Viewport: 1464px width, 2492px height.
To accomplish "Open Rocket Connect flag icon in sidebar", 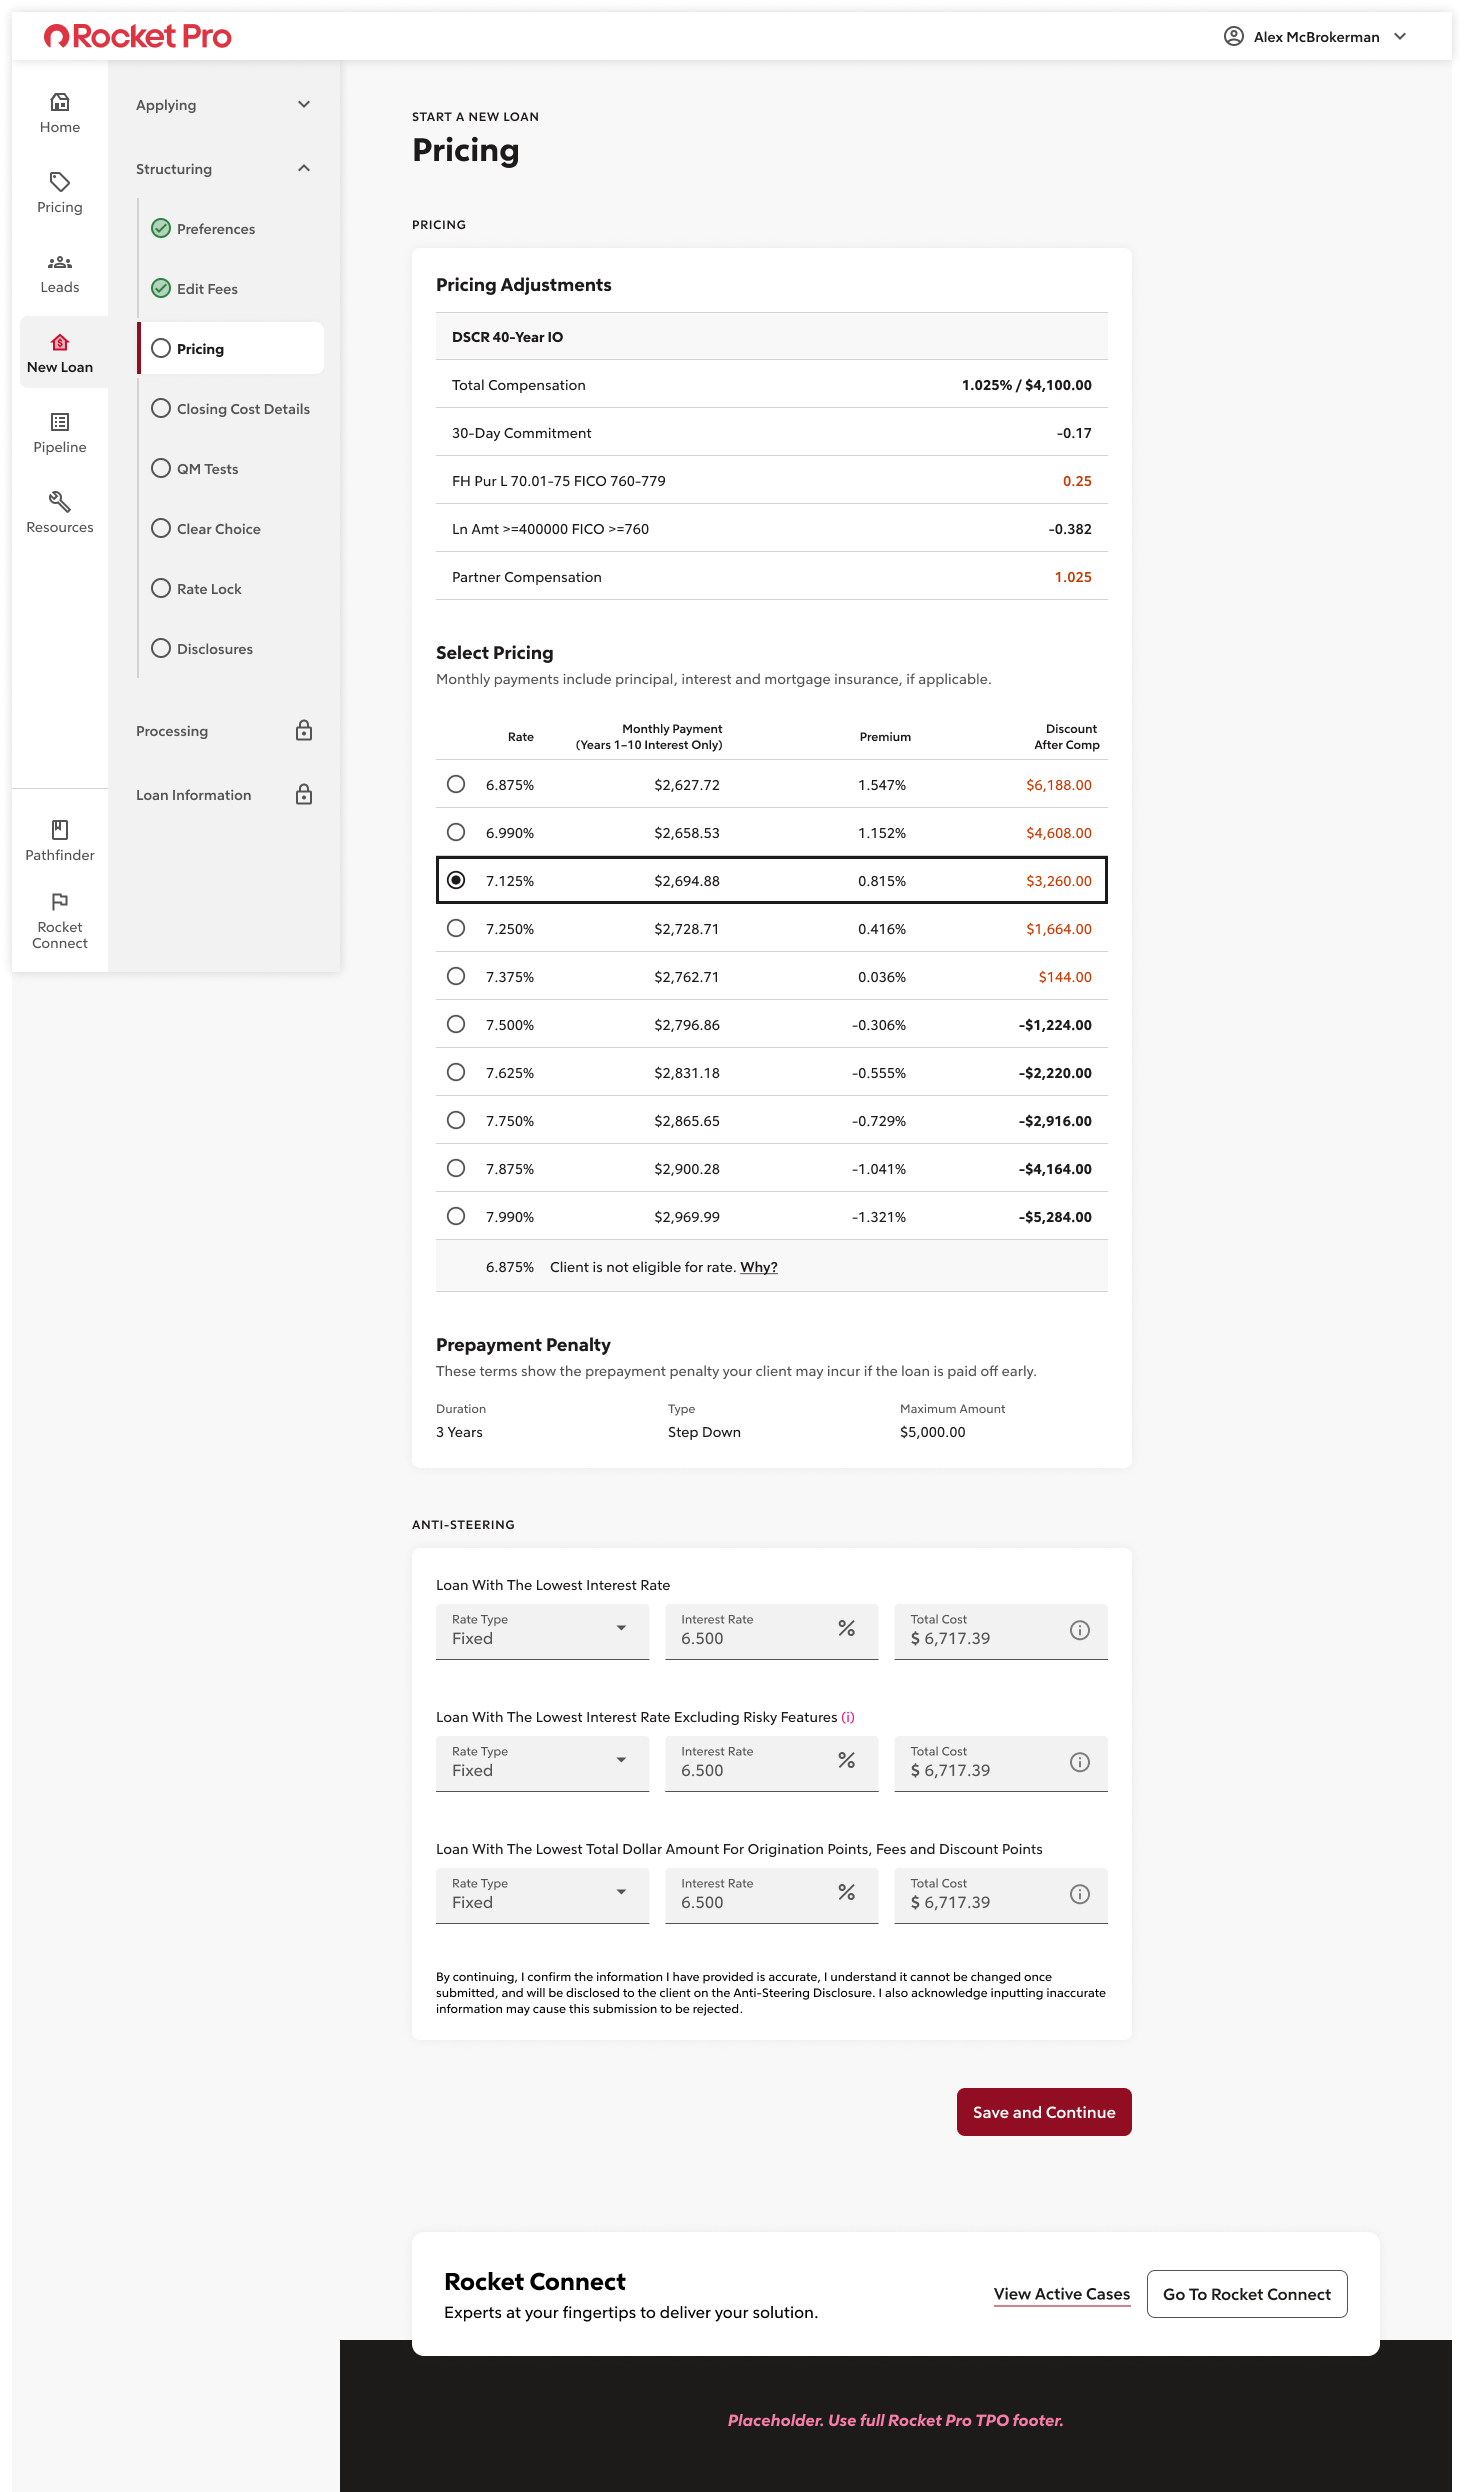I will tap(60, 902).
